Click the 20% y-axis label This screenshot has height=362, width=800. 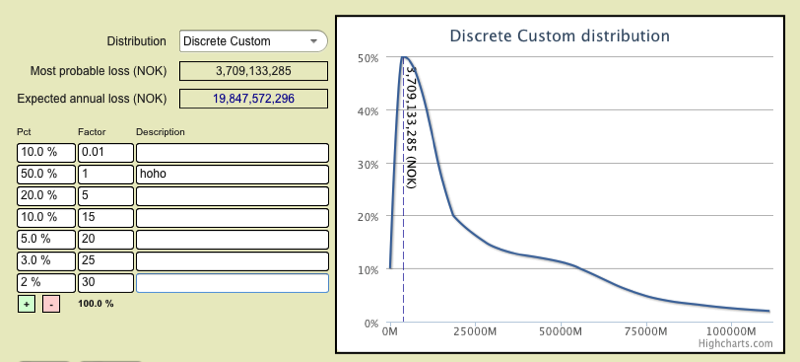[x=367, y=217]
